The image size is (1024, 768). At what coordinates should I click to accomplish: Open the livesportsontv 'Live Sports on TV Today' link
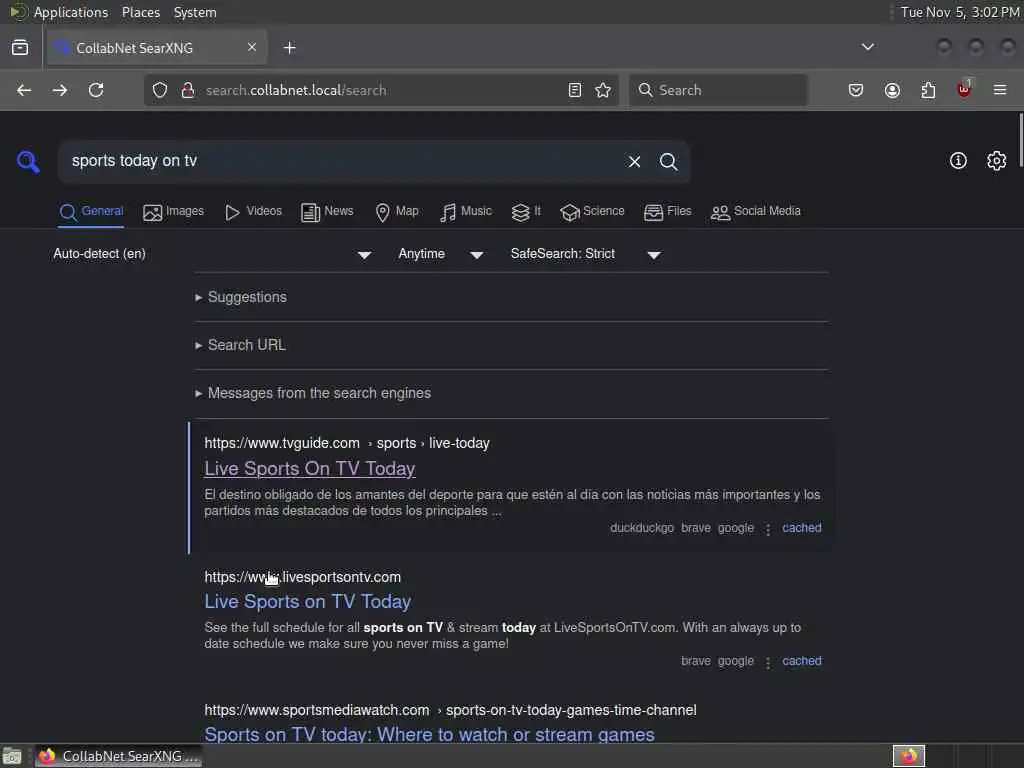tap(308, 601)
